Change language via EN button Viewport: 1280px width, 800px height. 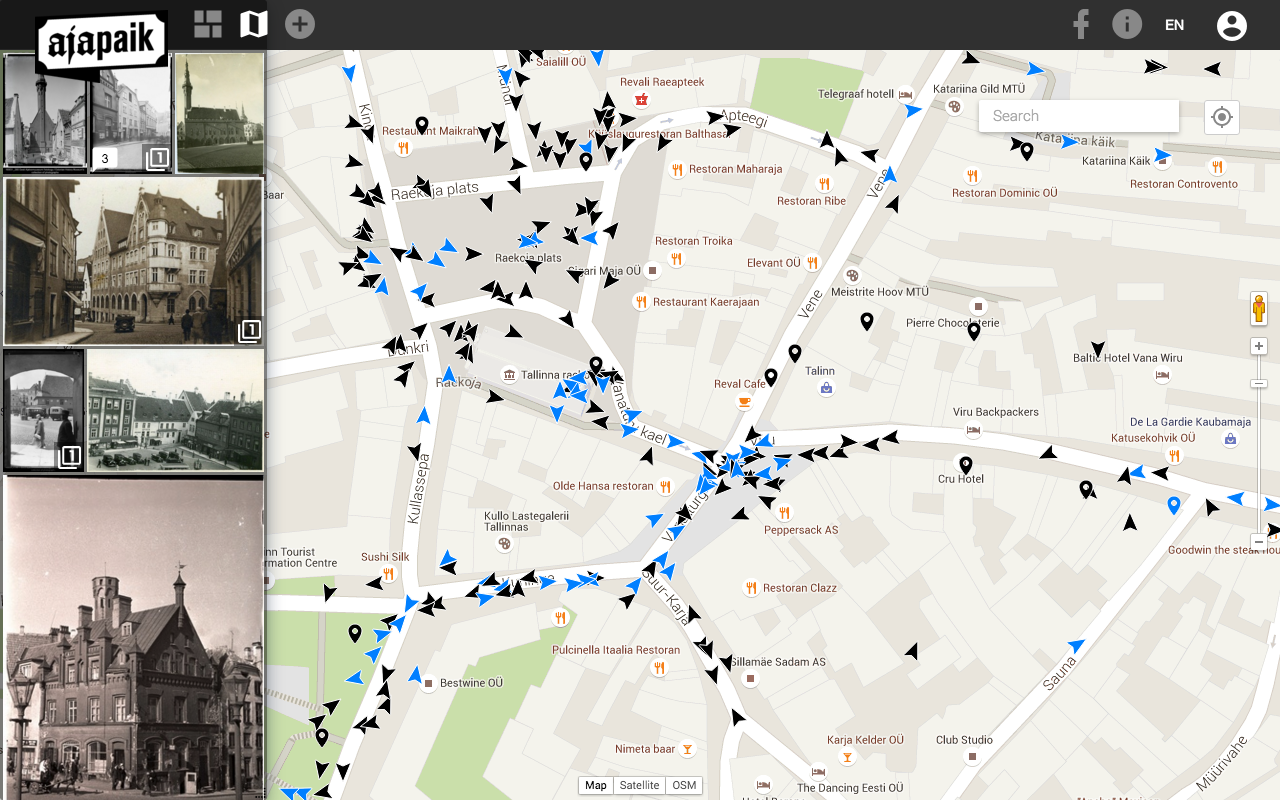tap(1175, 25)
